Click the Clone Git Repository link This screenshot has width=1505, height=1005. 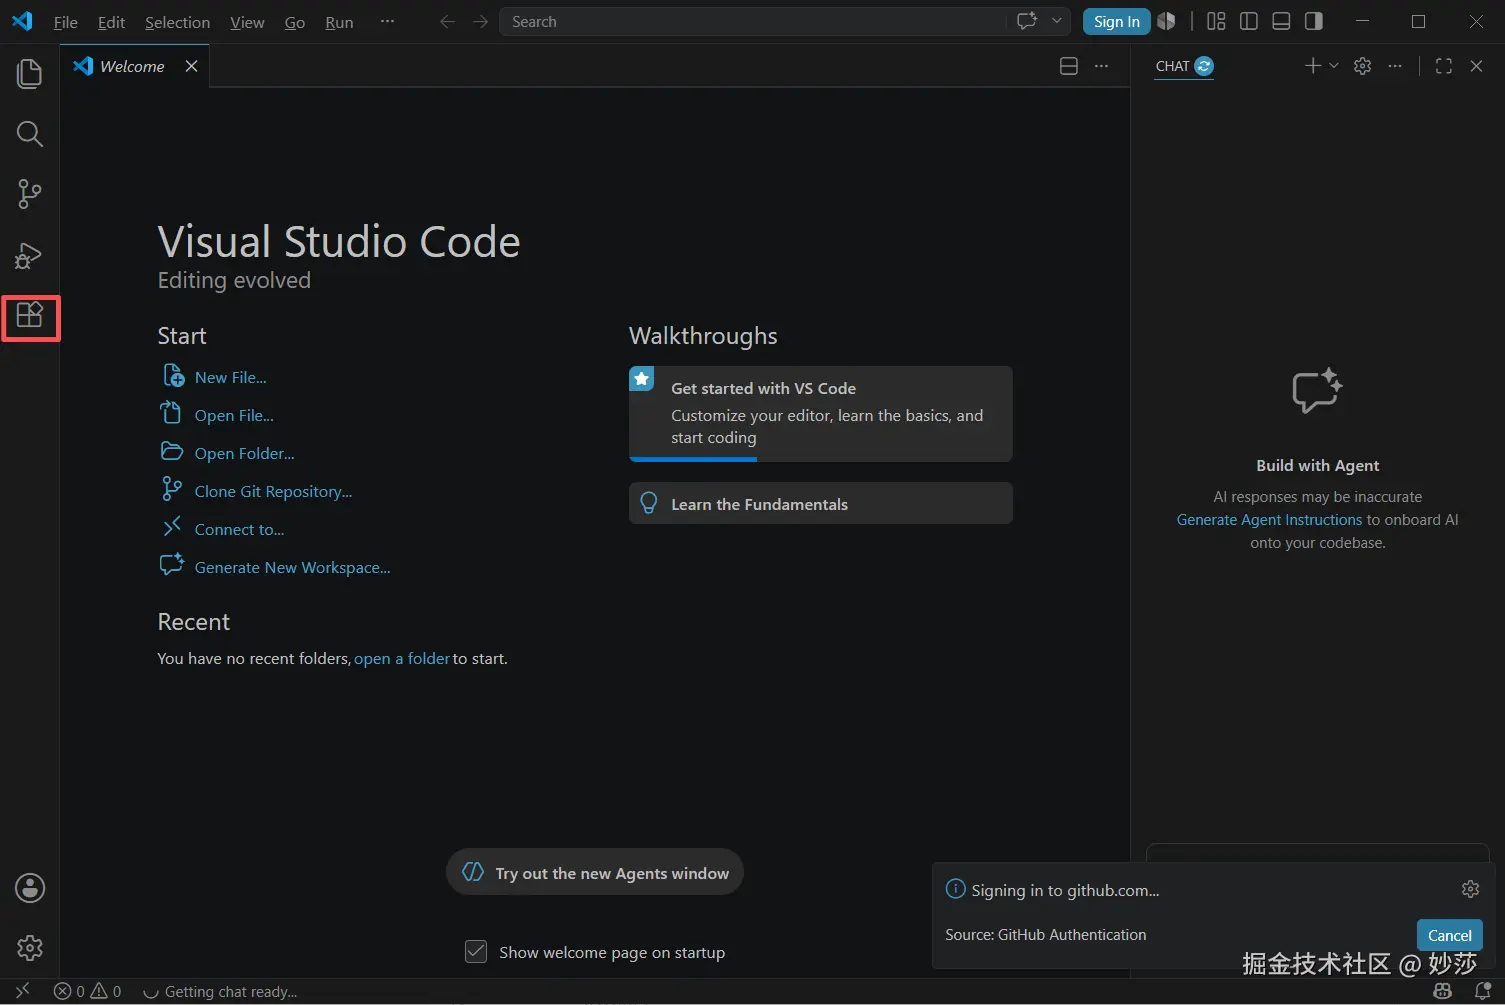[273, 491]
